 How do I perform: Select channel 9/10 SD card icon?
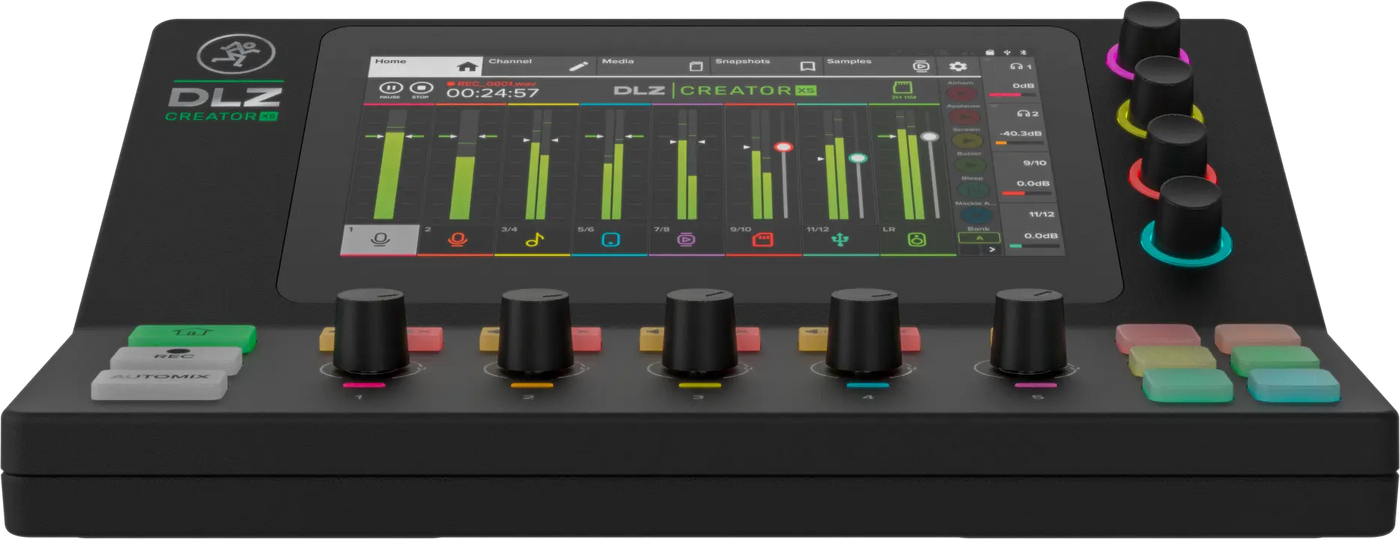[x=763, y=239]
